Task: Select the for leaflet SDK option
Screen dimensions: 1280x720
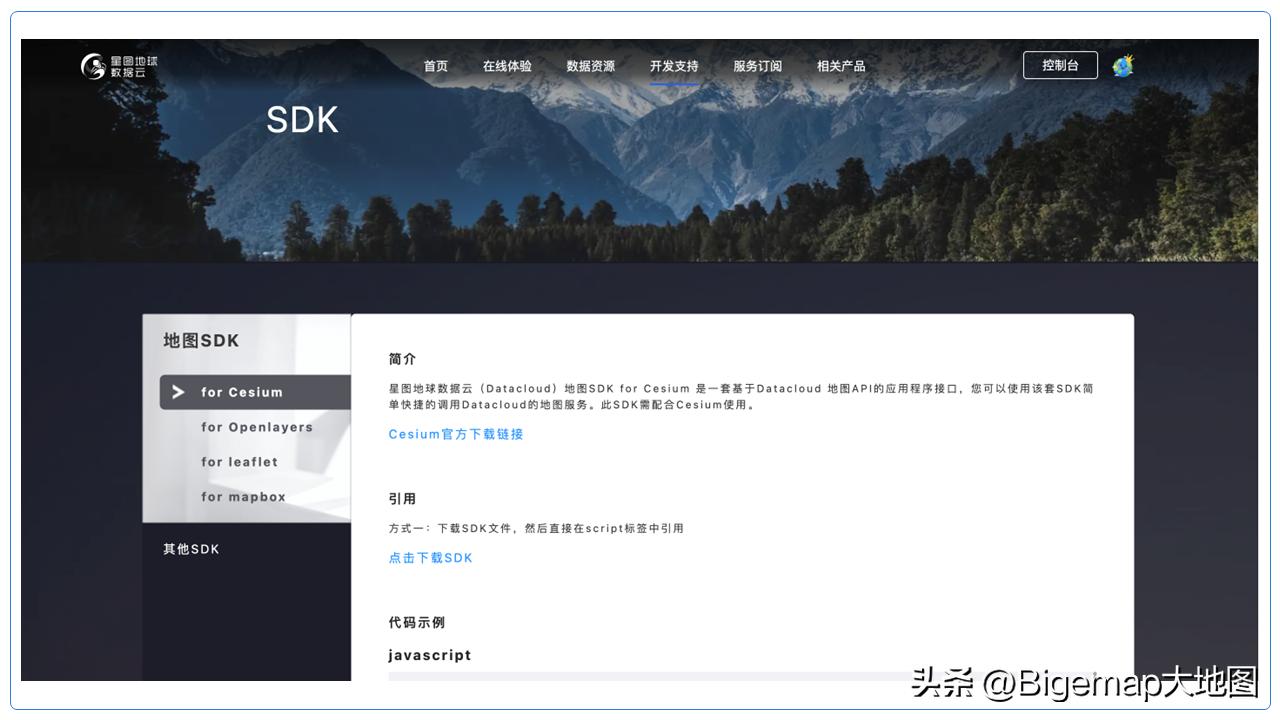Action: (238, 462)
